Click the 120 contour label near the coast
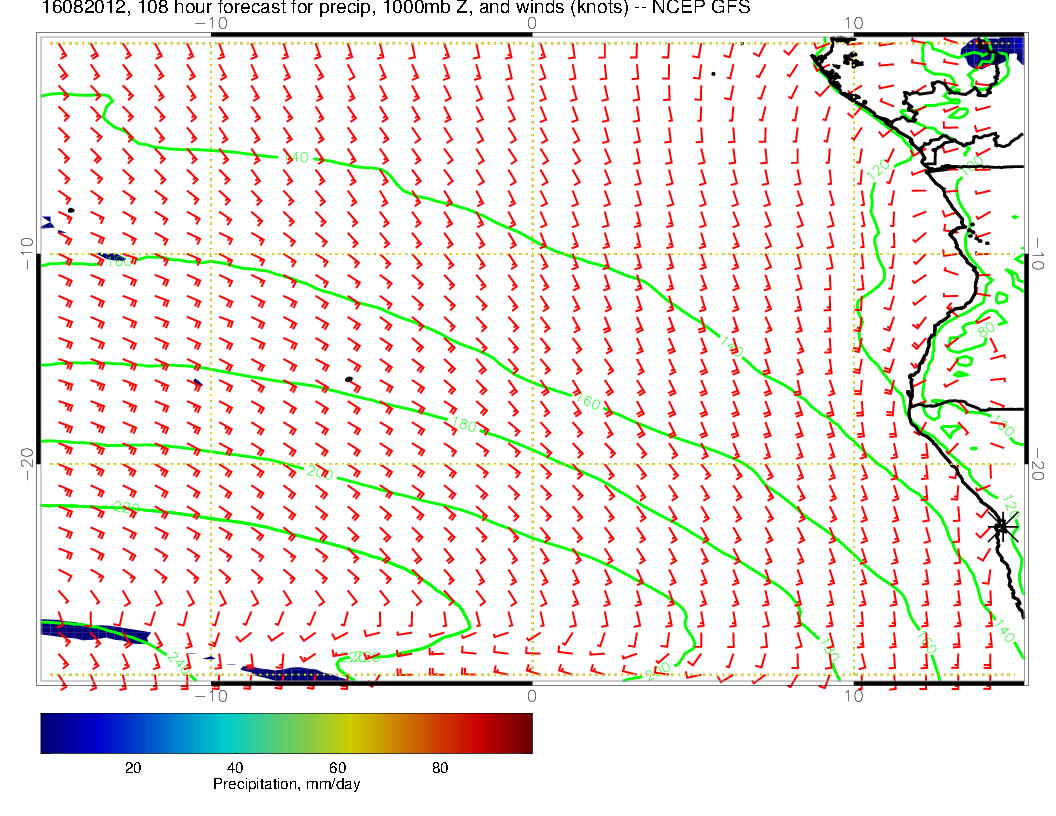Viewport: 1056px width, 816px height. pos(879,168)
